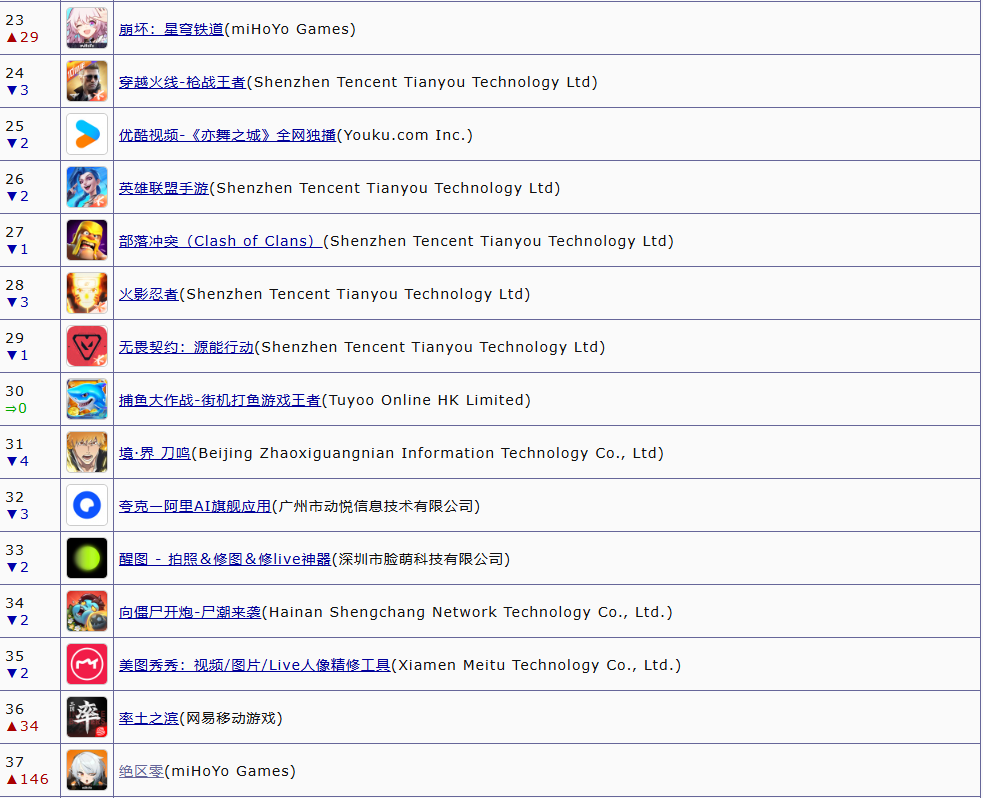The image size is (983, 798).
Task: Click the 无畏契约：源能行动 app icon
Action: [87, 346]
